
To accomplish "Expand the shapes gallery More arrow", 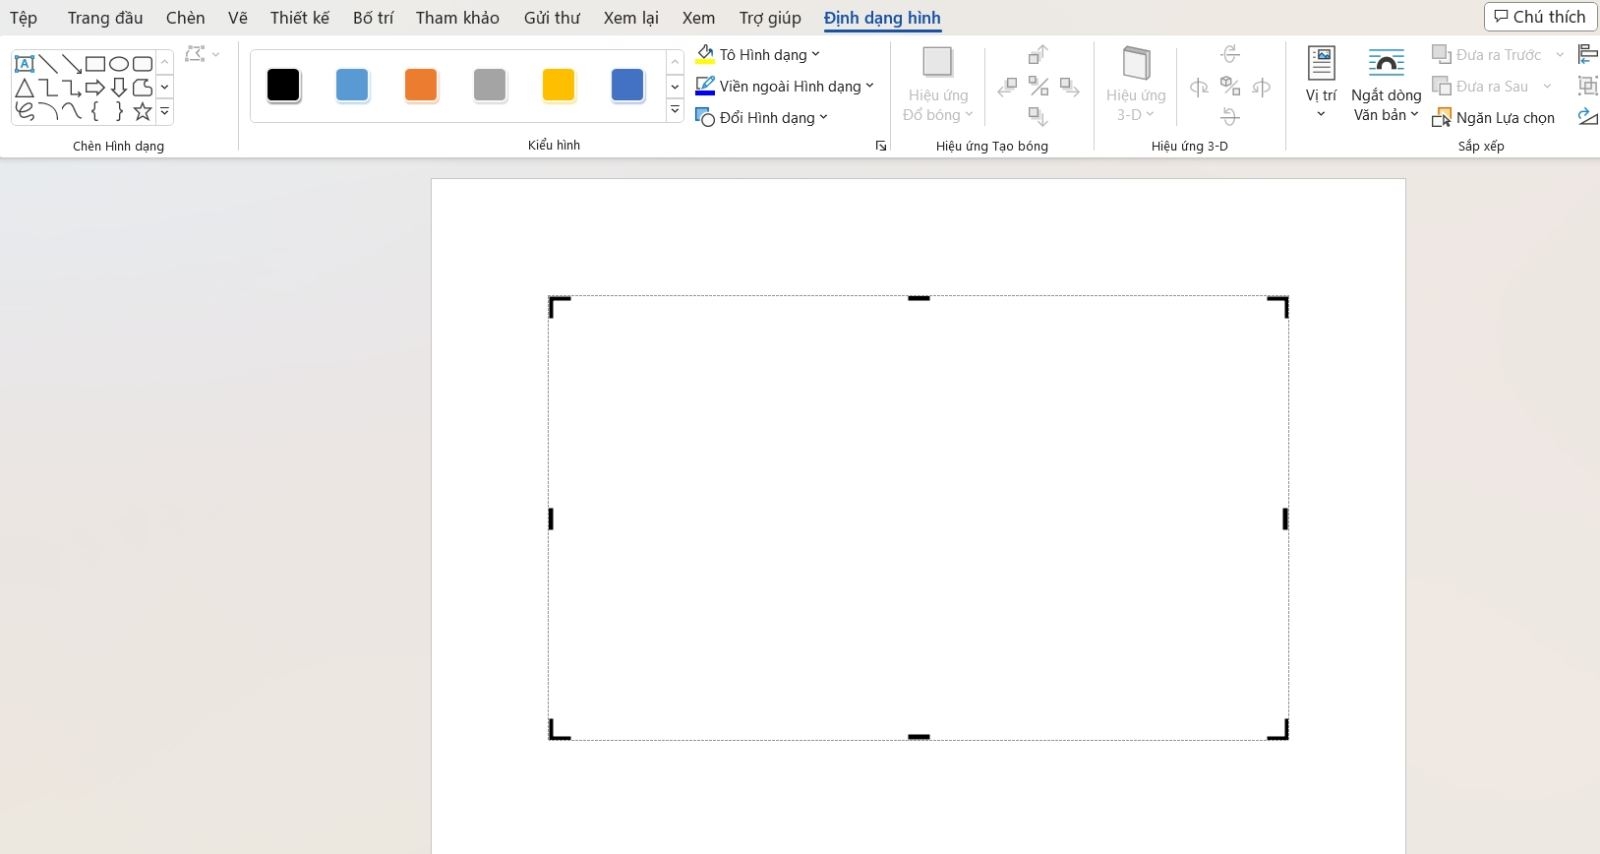I will tap(165, 112).
